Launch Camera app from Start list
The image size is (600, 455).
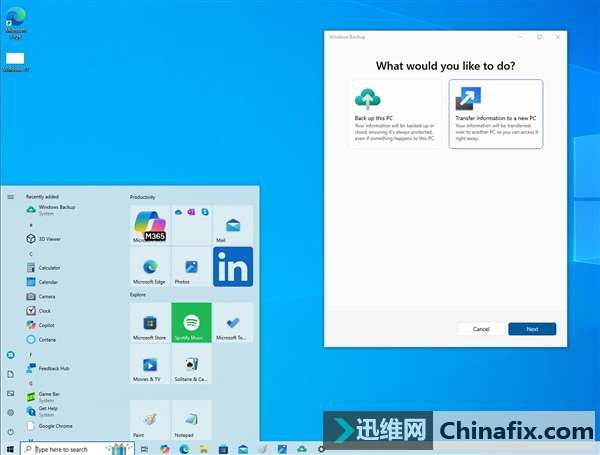coord(41,297)
